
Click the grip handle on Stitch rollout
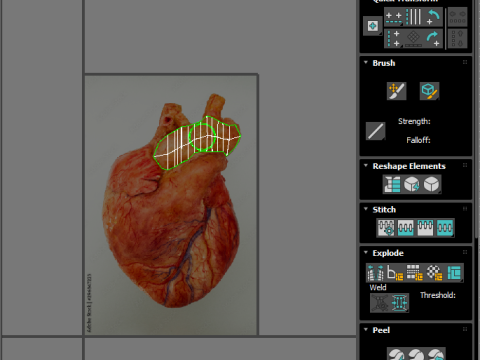click(x=465, y=209)
